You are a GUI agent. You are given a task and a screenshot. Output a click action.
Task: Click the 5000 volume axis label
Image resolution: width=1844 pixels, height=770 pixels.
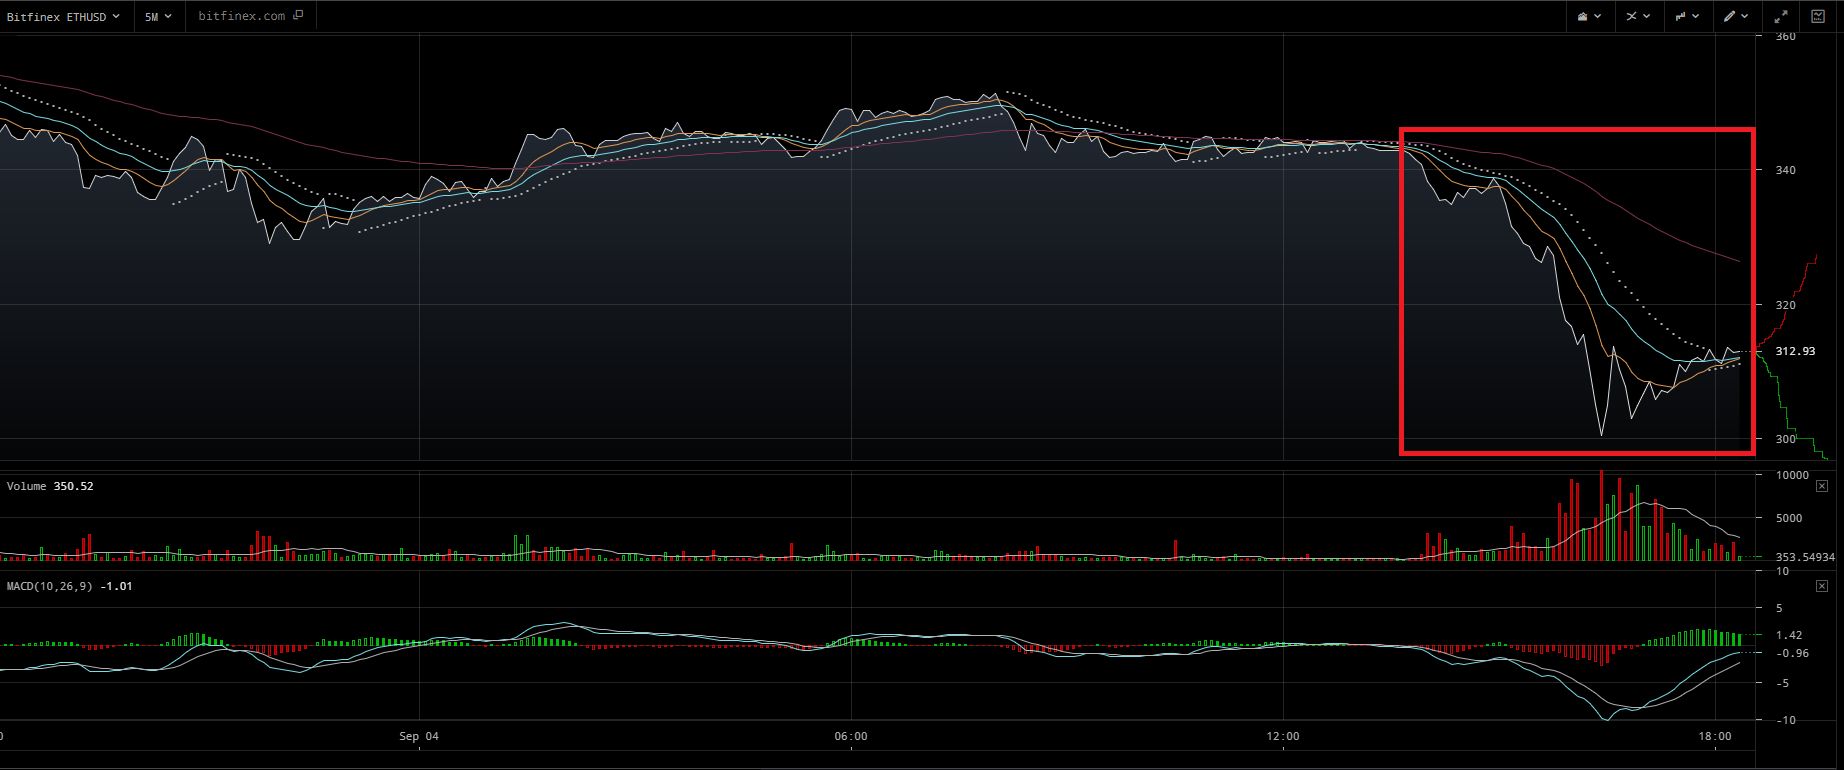tap(1789, 518)
